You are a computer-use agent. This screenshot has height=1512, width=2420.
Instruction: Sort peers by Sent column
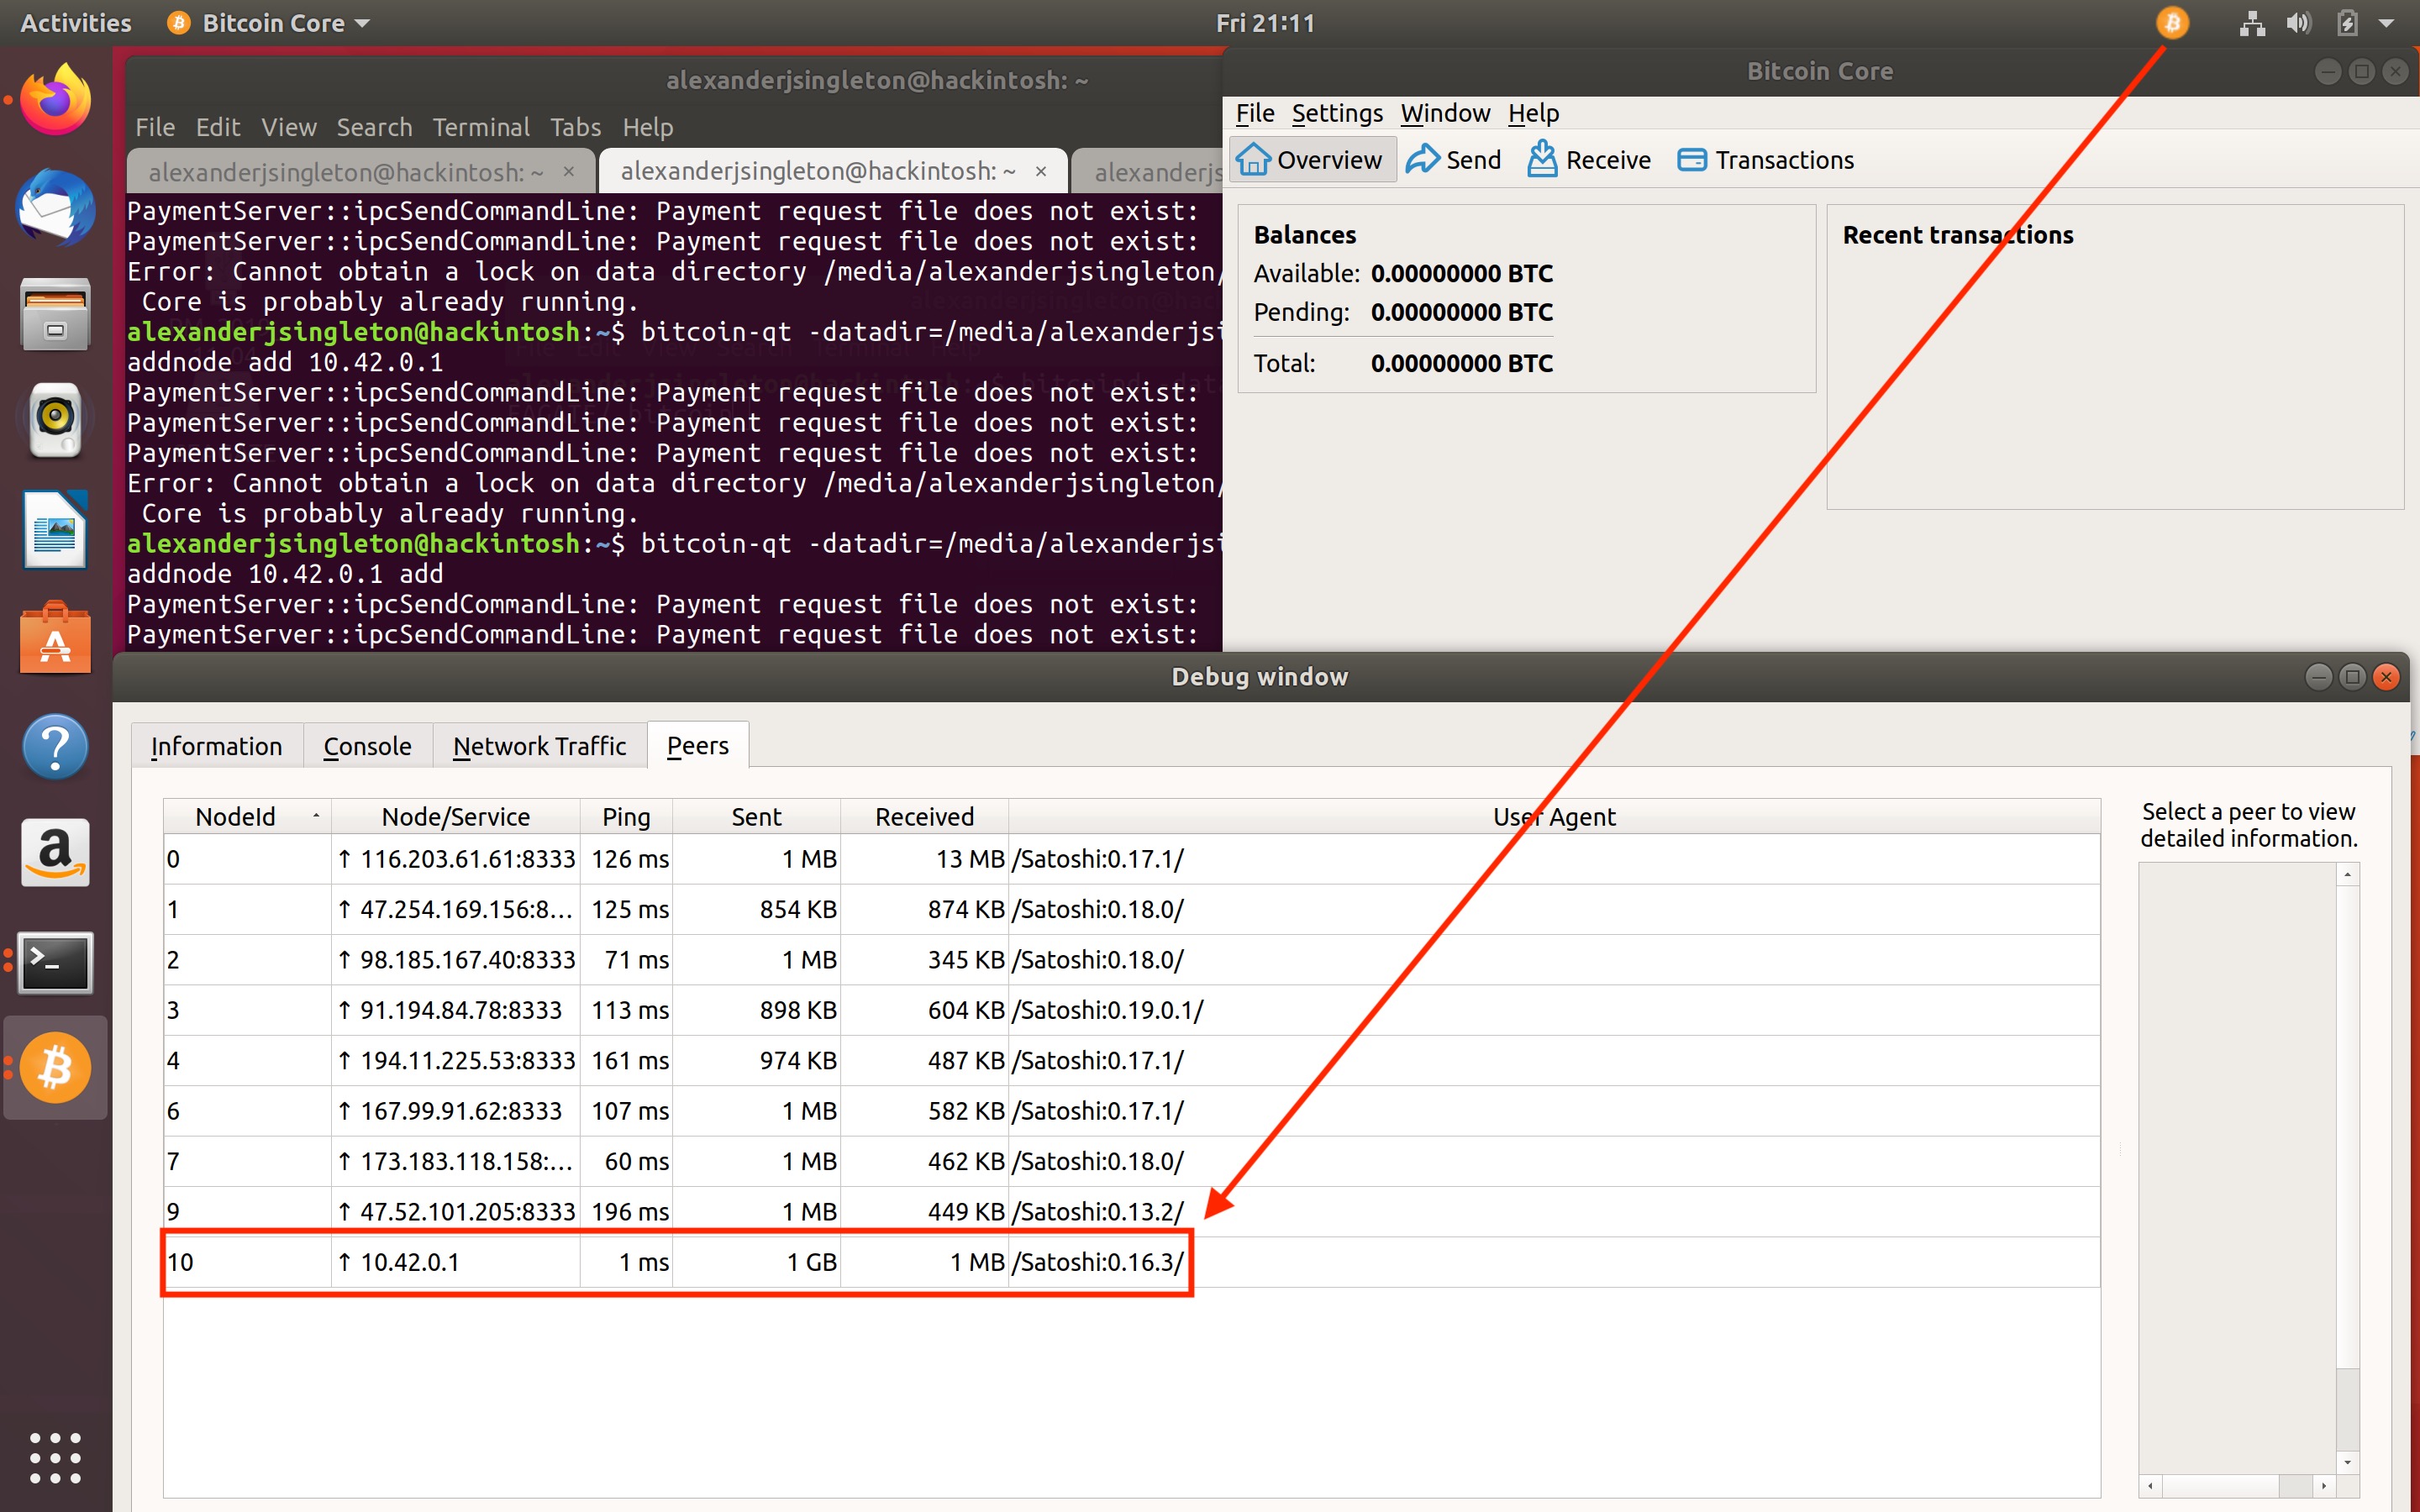(756, 816)
